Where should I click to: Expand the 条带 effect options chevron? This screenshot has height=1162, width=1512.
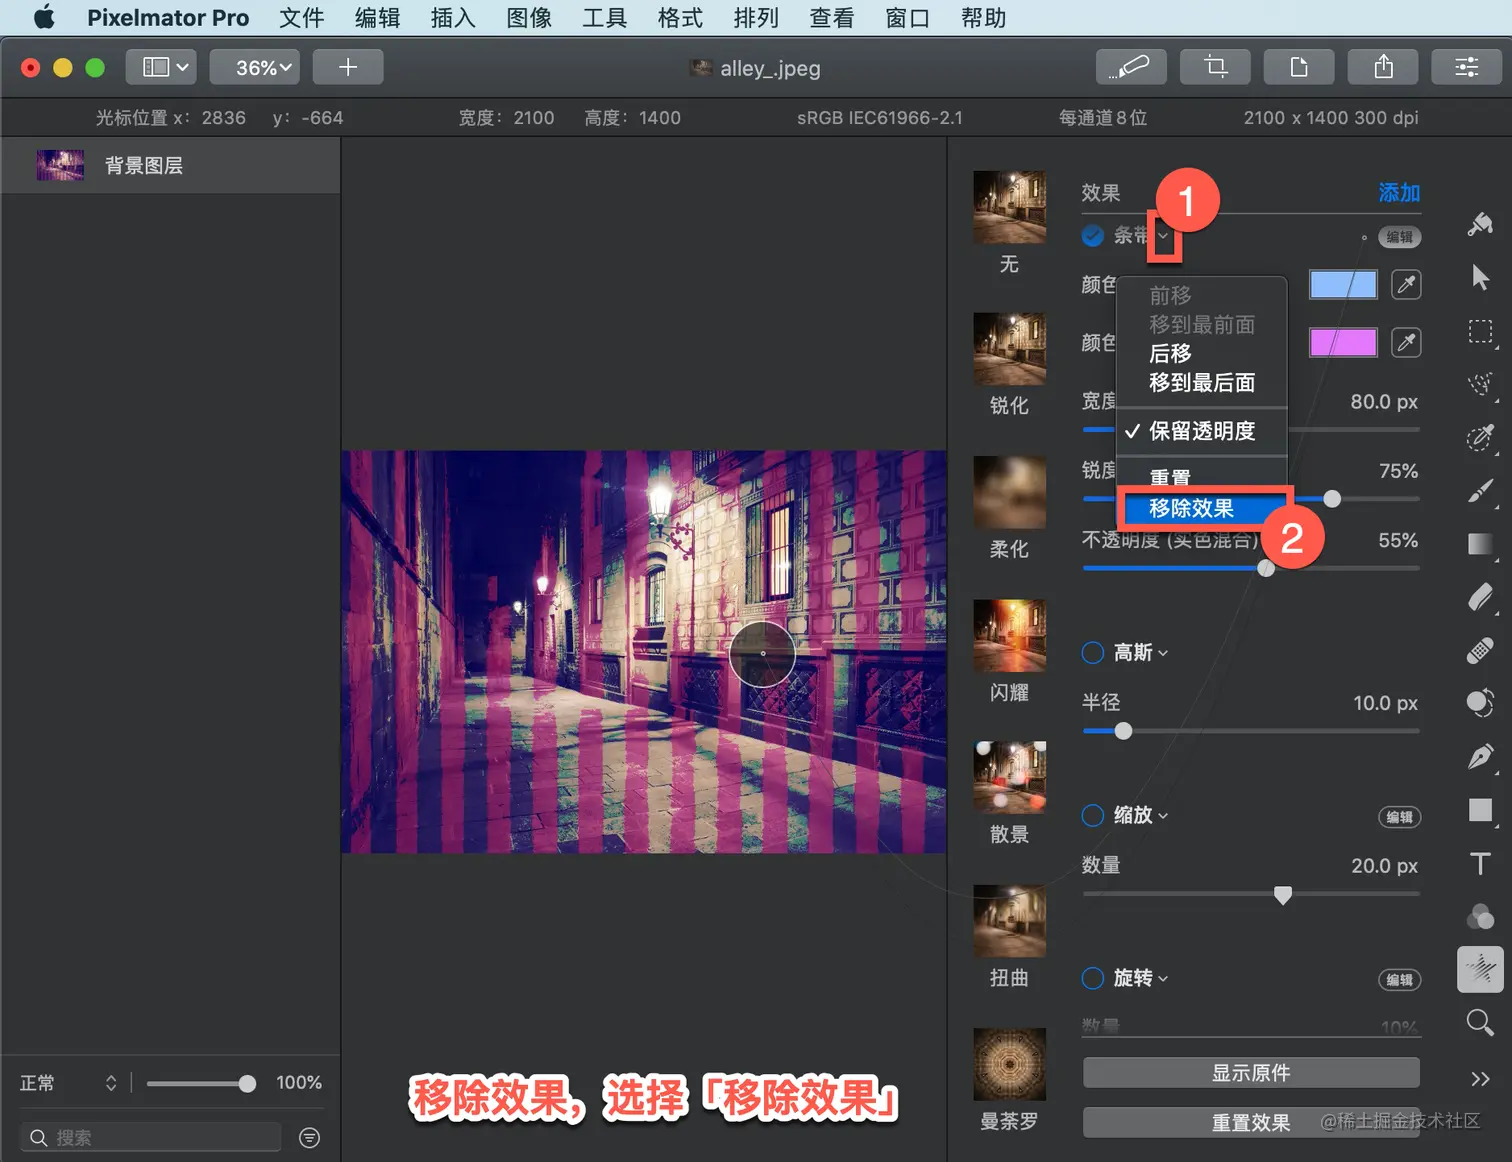click(x=1163, y=237)
